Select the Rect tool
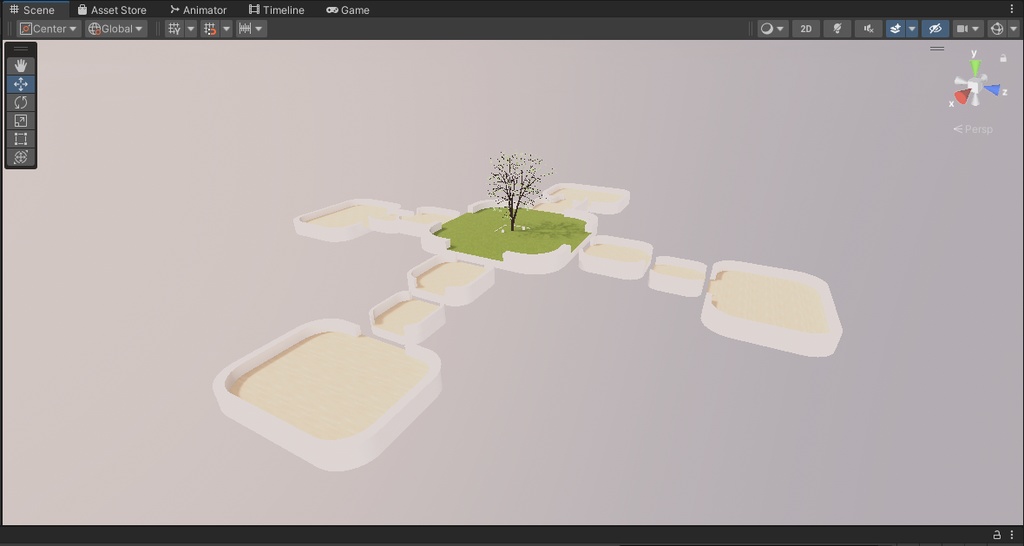The width and height of the screenshot is (1024, 546). [20, 138]
